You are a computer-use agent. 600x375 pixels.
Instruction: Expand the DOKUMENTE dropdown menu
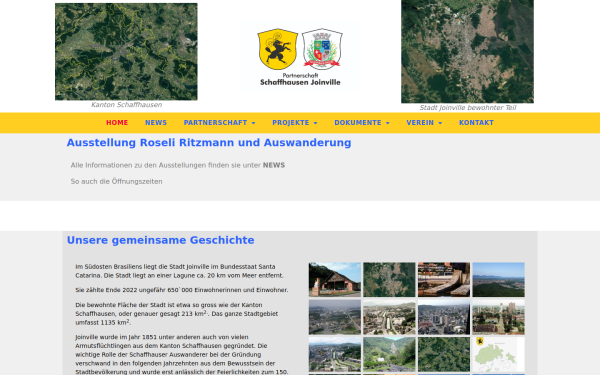tap(362, 123)
